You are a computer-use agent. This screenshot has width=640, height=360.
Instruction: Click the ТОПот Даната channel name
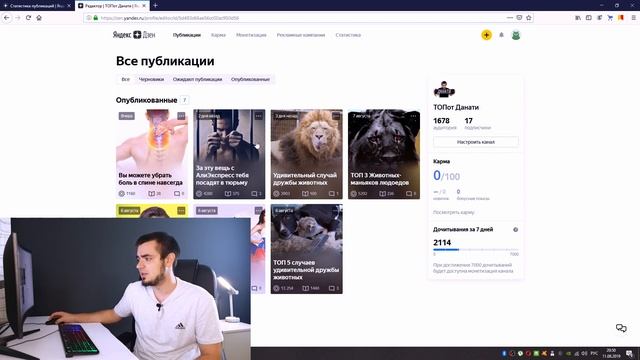point(456,107)
